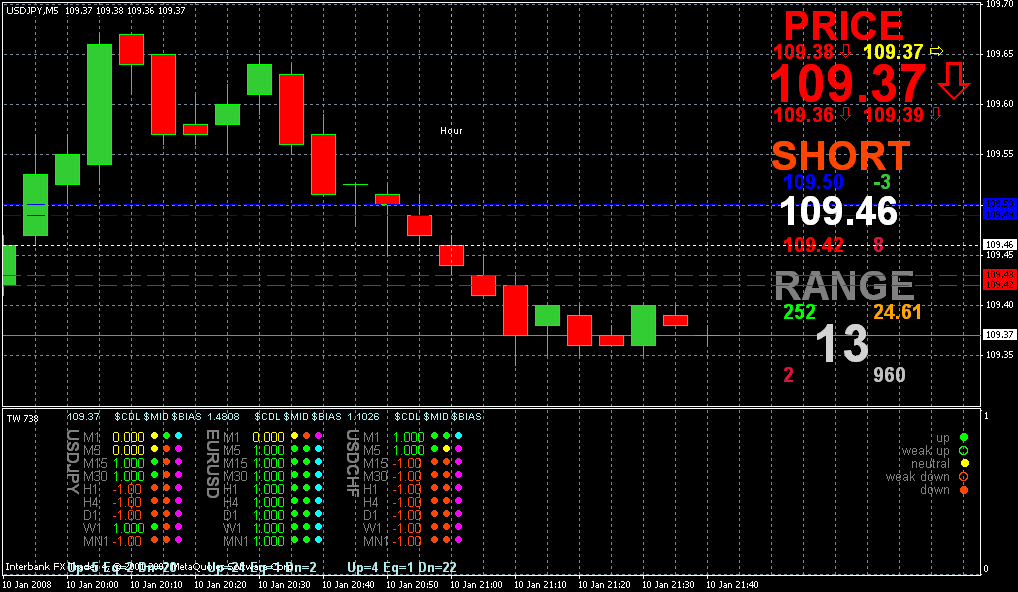The image size is (1018, 592).
Task: Click the large white 109.46 value
Action: pos(839,212)
